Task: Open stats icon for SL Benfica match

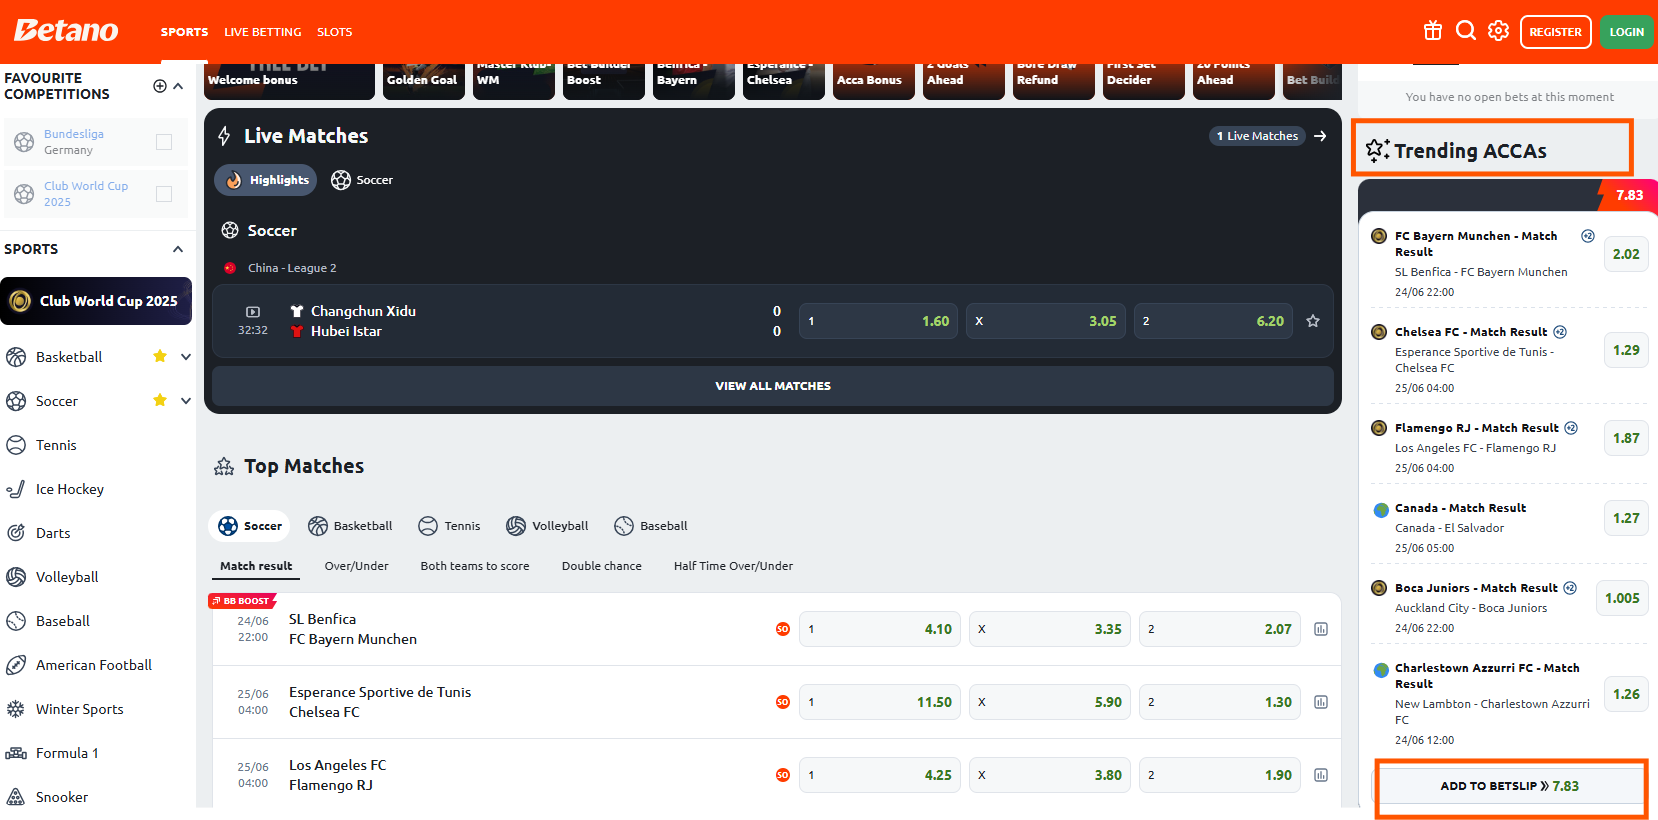Action: (1321, 629)
